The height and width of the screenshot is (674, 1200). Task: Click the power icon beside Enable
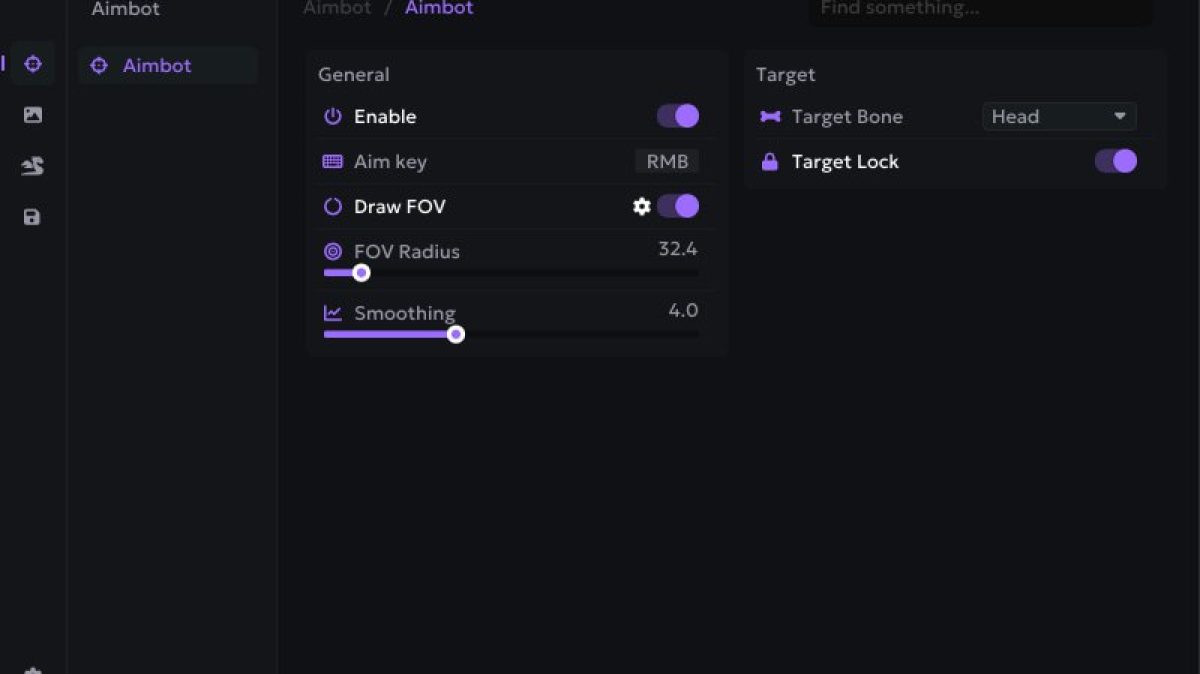pos(333,116)
